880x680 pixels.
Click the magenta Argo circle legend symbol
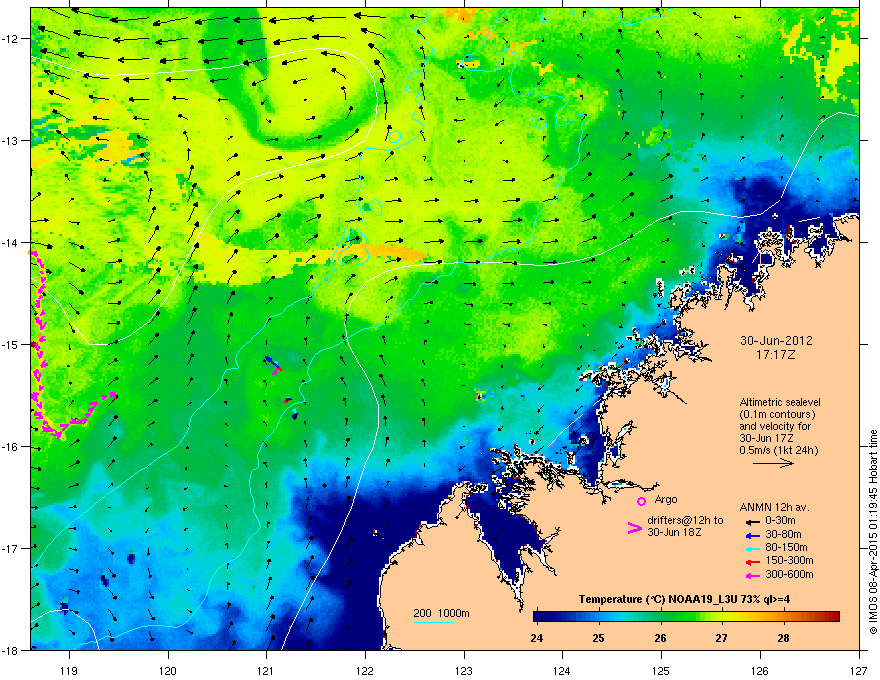point(641,501)
